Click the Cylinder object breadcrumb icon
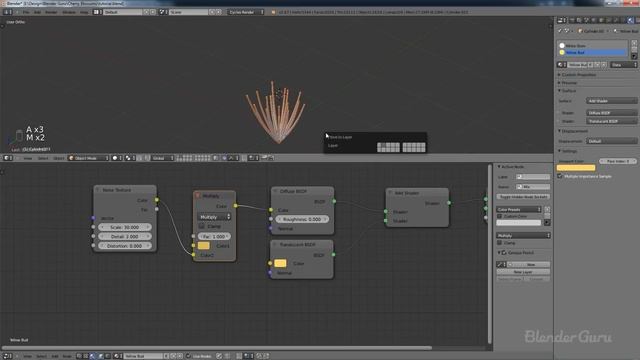The width and height of the screenshot is (640, 360). (x=580, y=31)
